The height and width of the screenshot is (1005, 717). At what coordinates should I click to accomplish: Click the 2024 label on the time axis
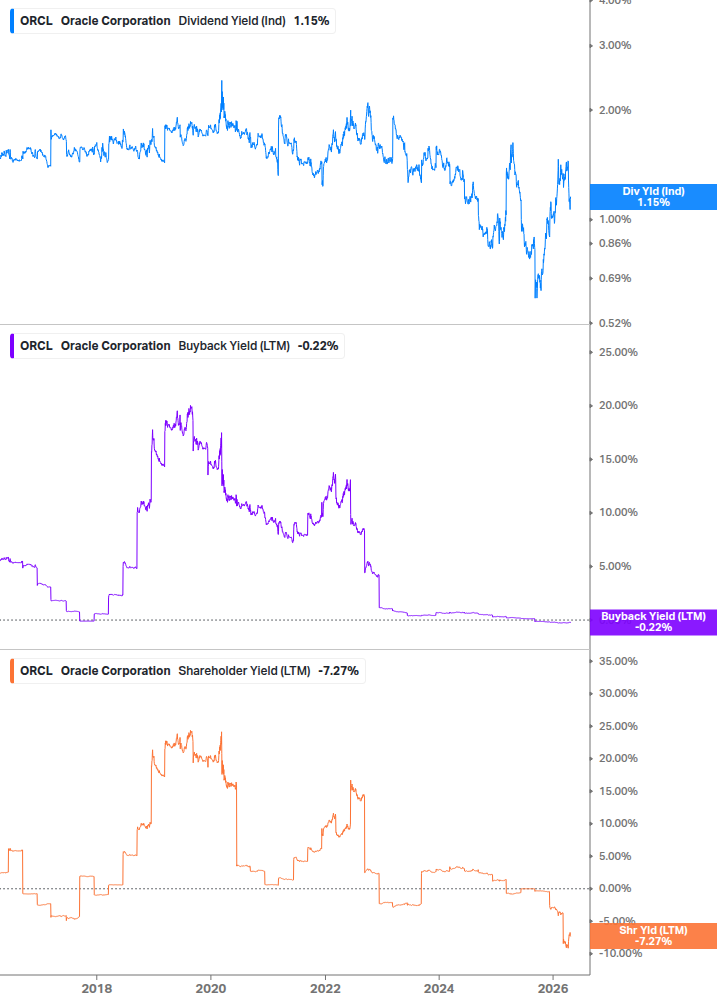click(440, 988)
